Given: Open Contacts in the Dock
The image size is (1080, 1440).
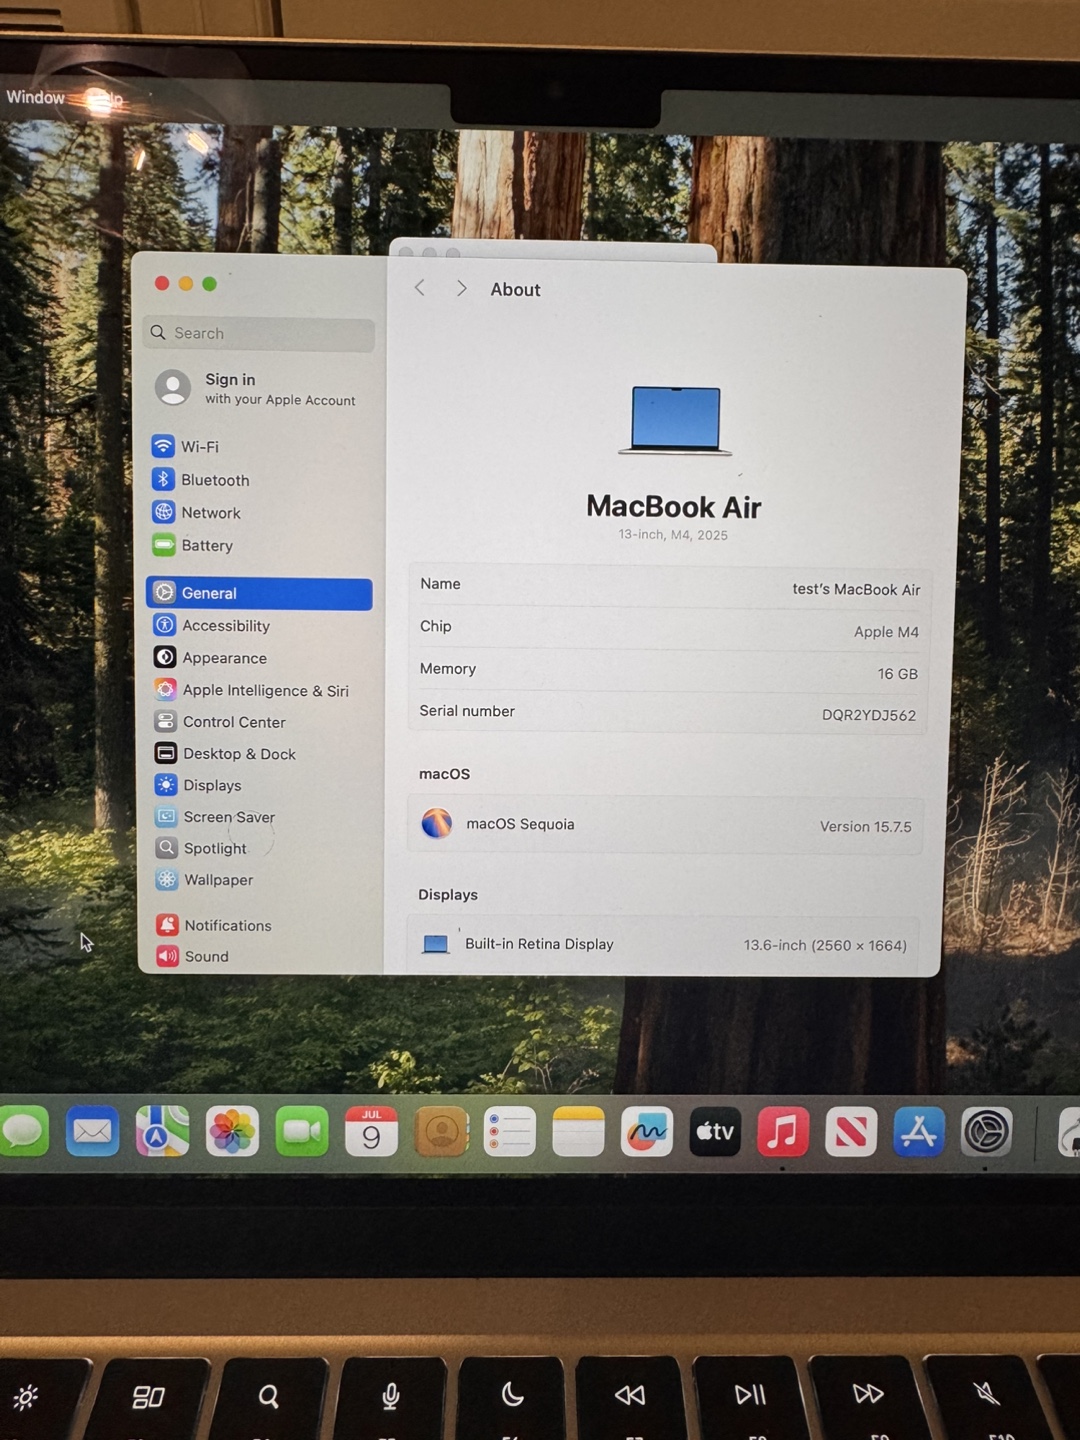Looking at the screenshot, I should point(441,1132).
